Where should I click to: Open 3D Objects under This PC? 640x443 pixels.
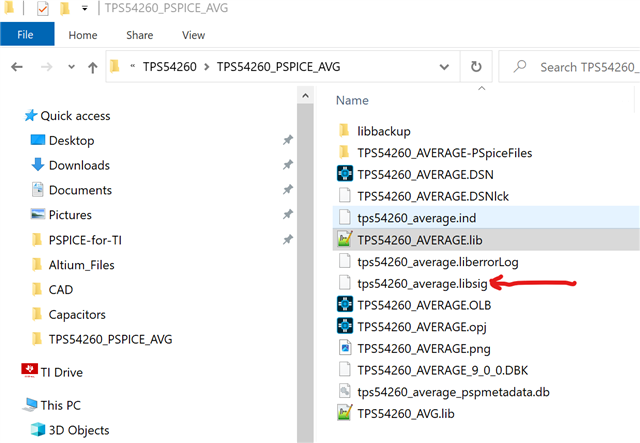click(79, 430)
